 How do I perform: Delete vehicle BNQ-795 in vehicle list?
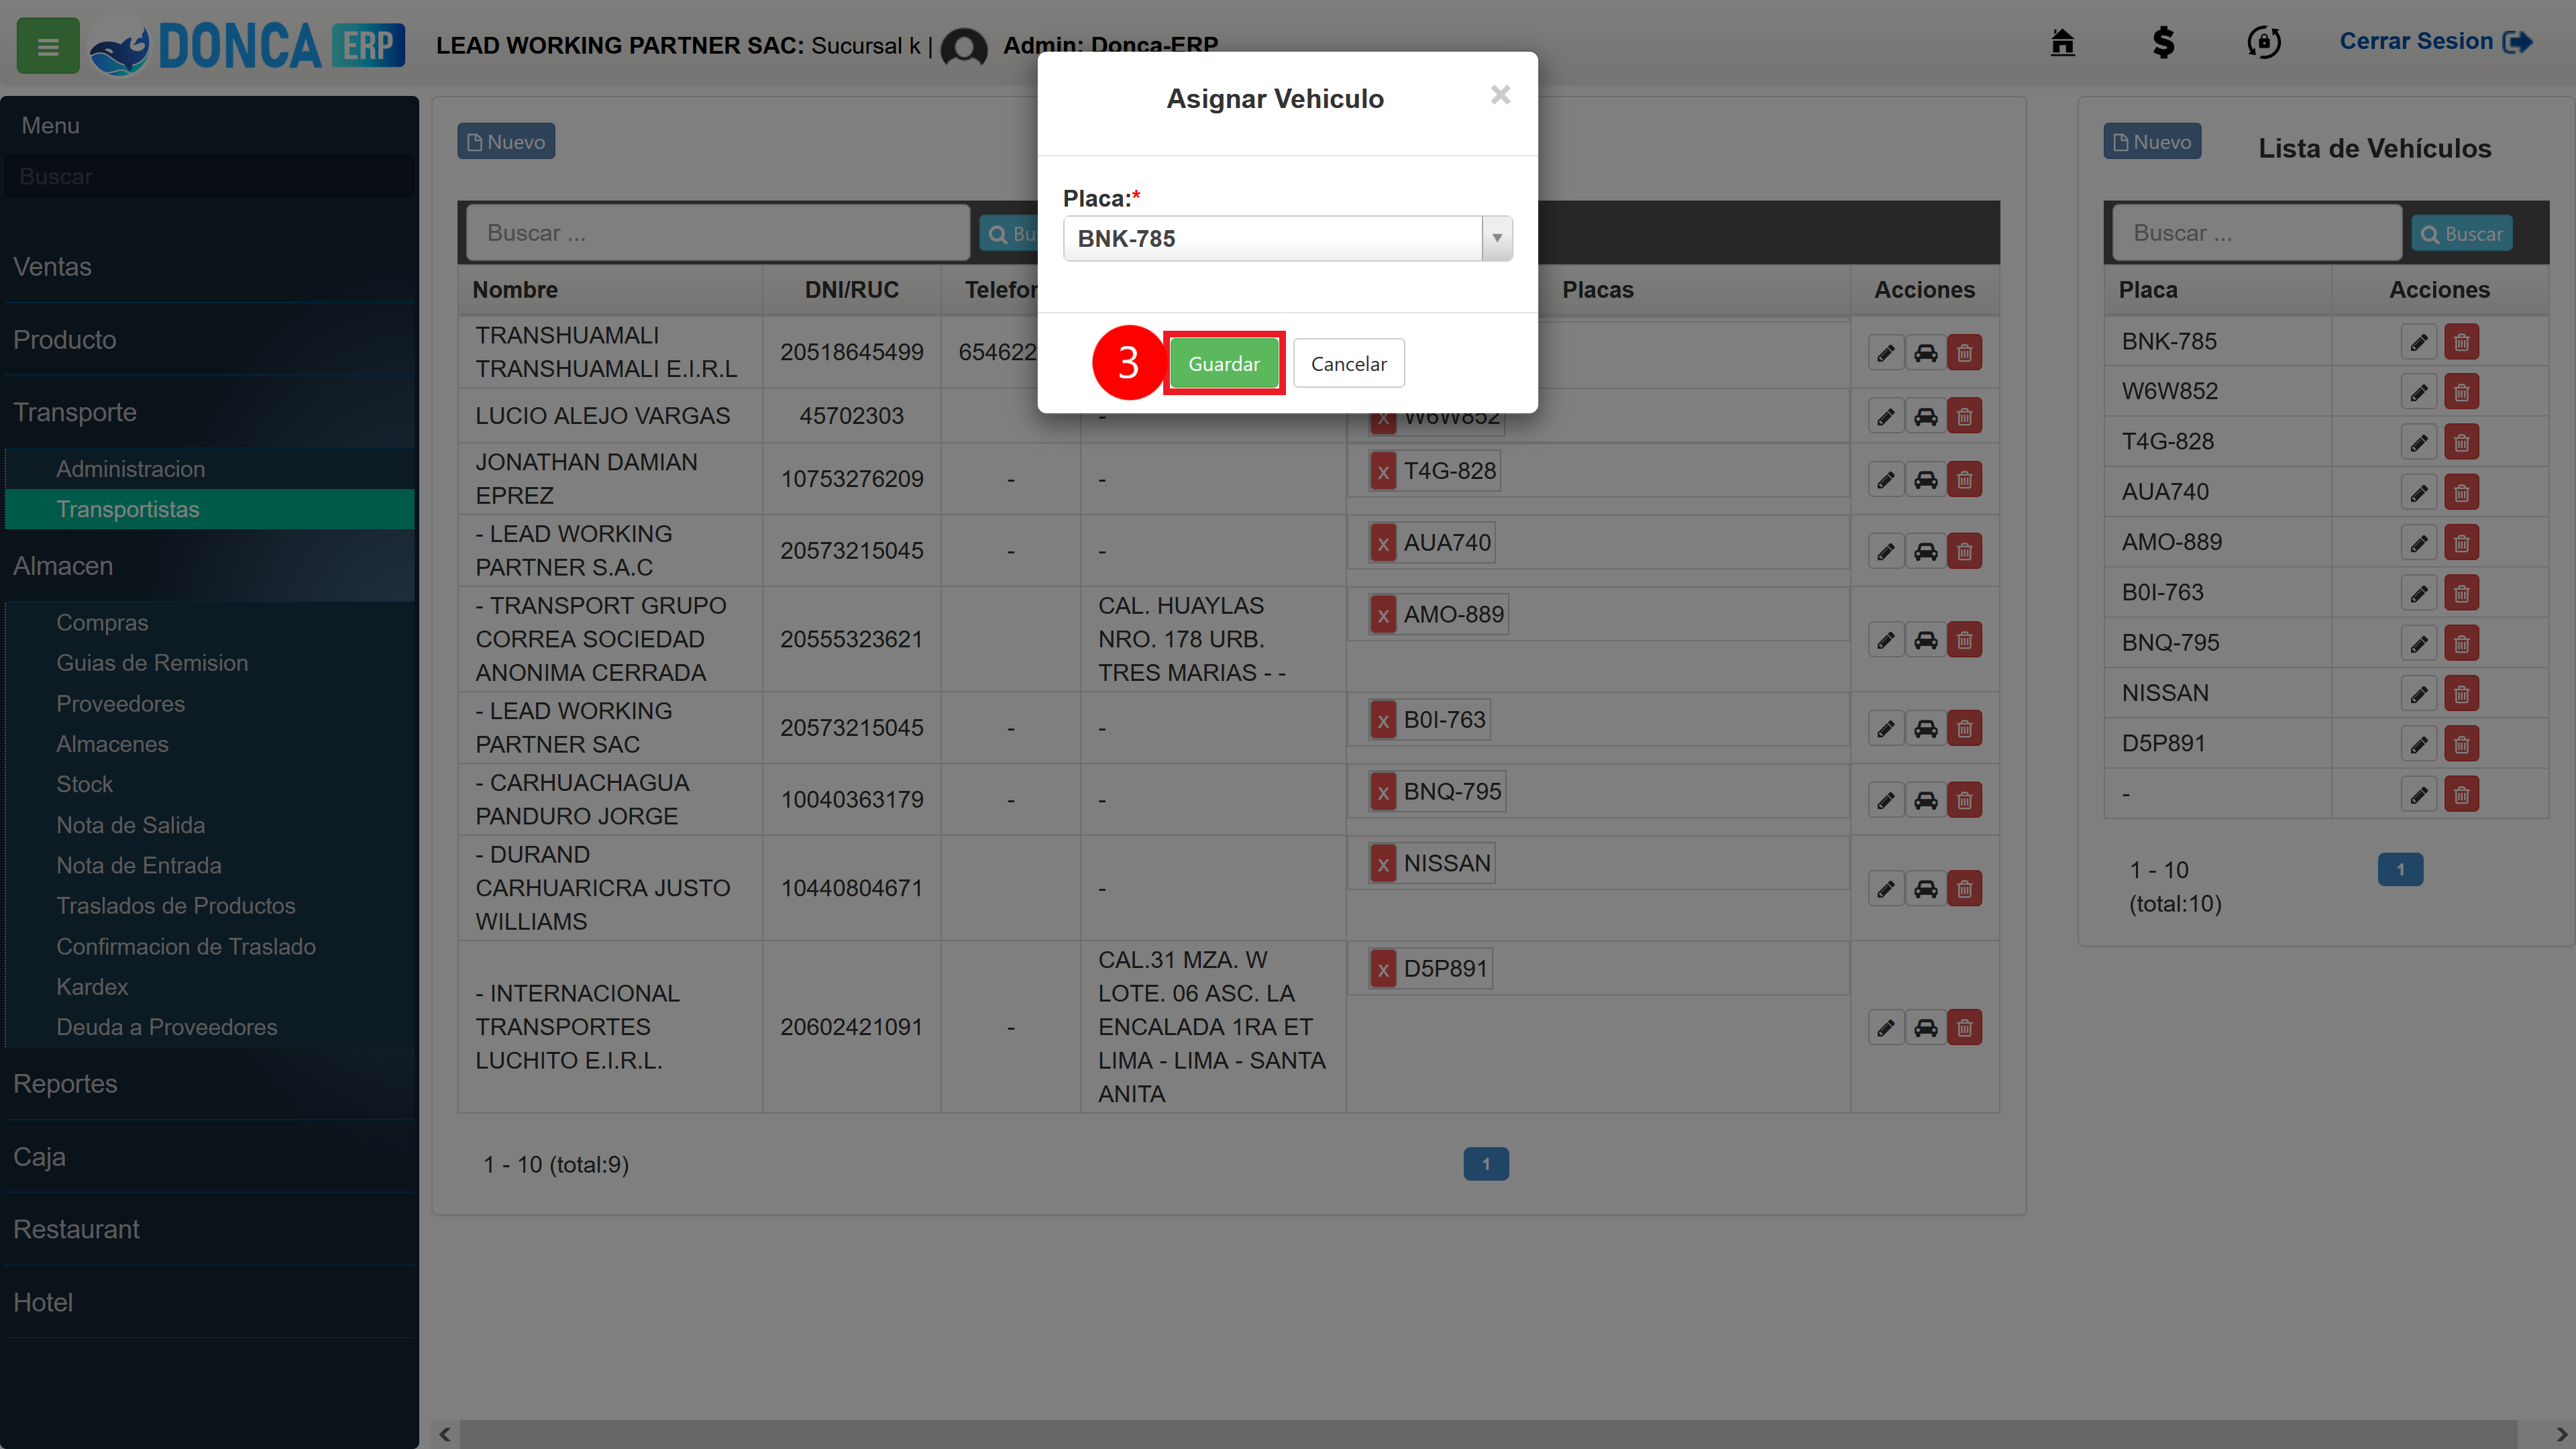2461,643
